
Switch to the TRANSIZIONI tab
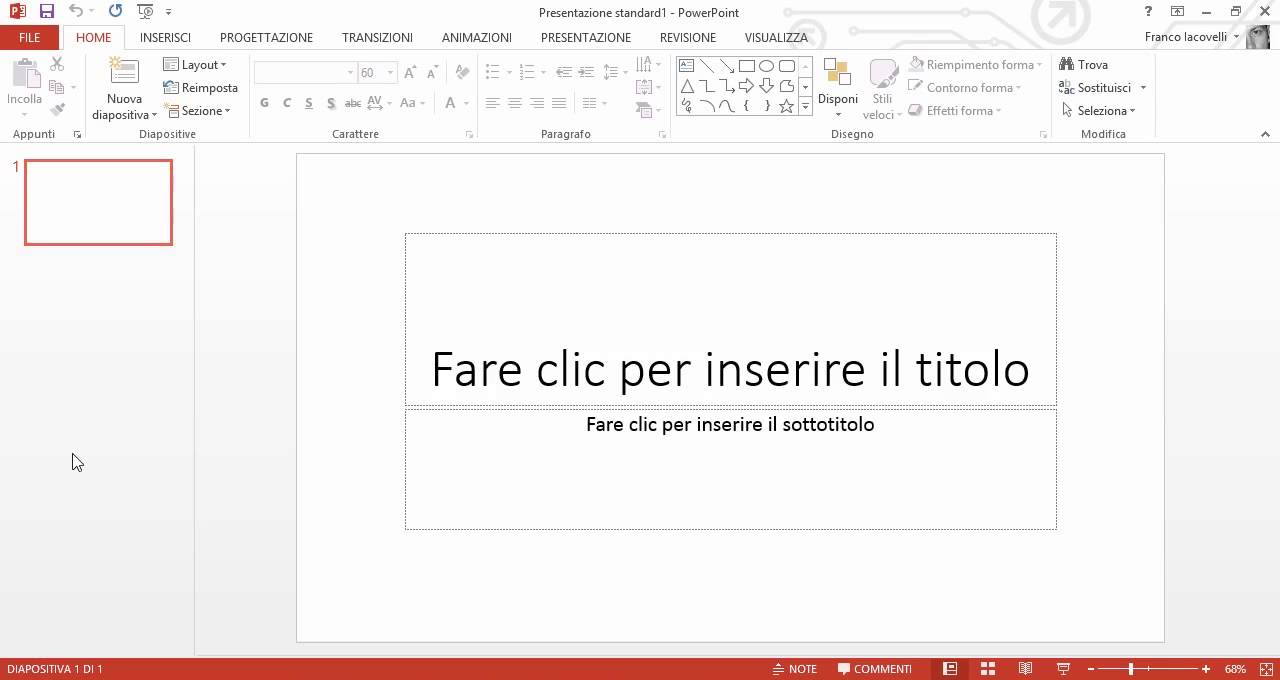(377, 37)
